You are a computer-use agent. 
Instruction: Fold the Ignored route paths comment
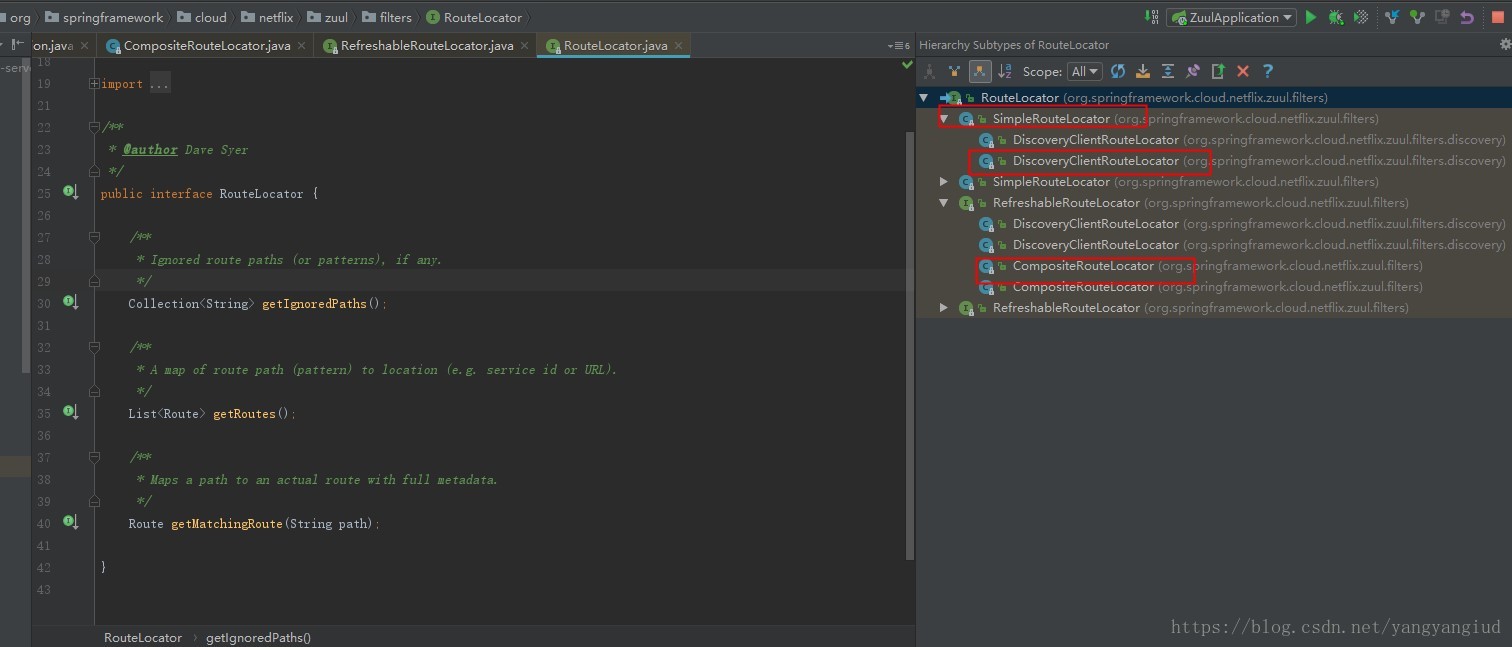(x=94, y=237)
